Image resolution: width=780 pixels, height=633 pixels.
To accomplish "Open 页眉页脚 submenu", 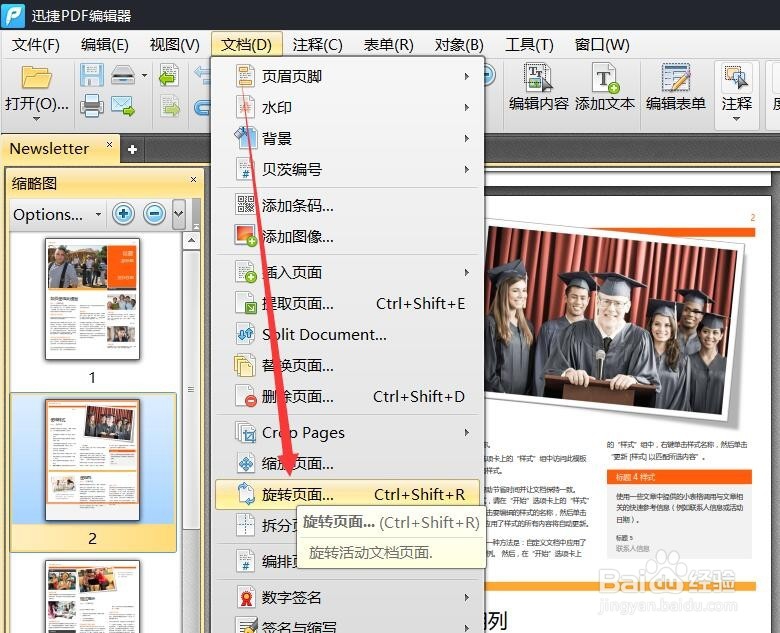I will point(349,76).
